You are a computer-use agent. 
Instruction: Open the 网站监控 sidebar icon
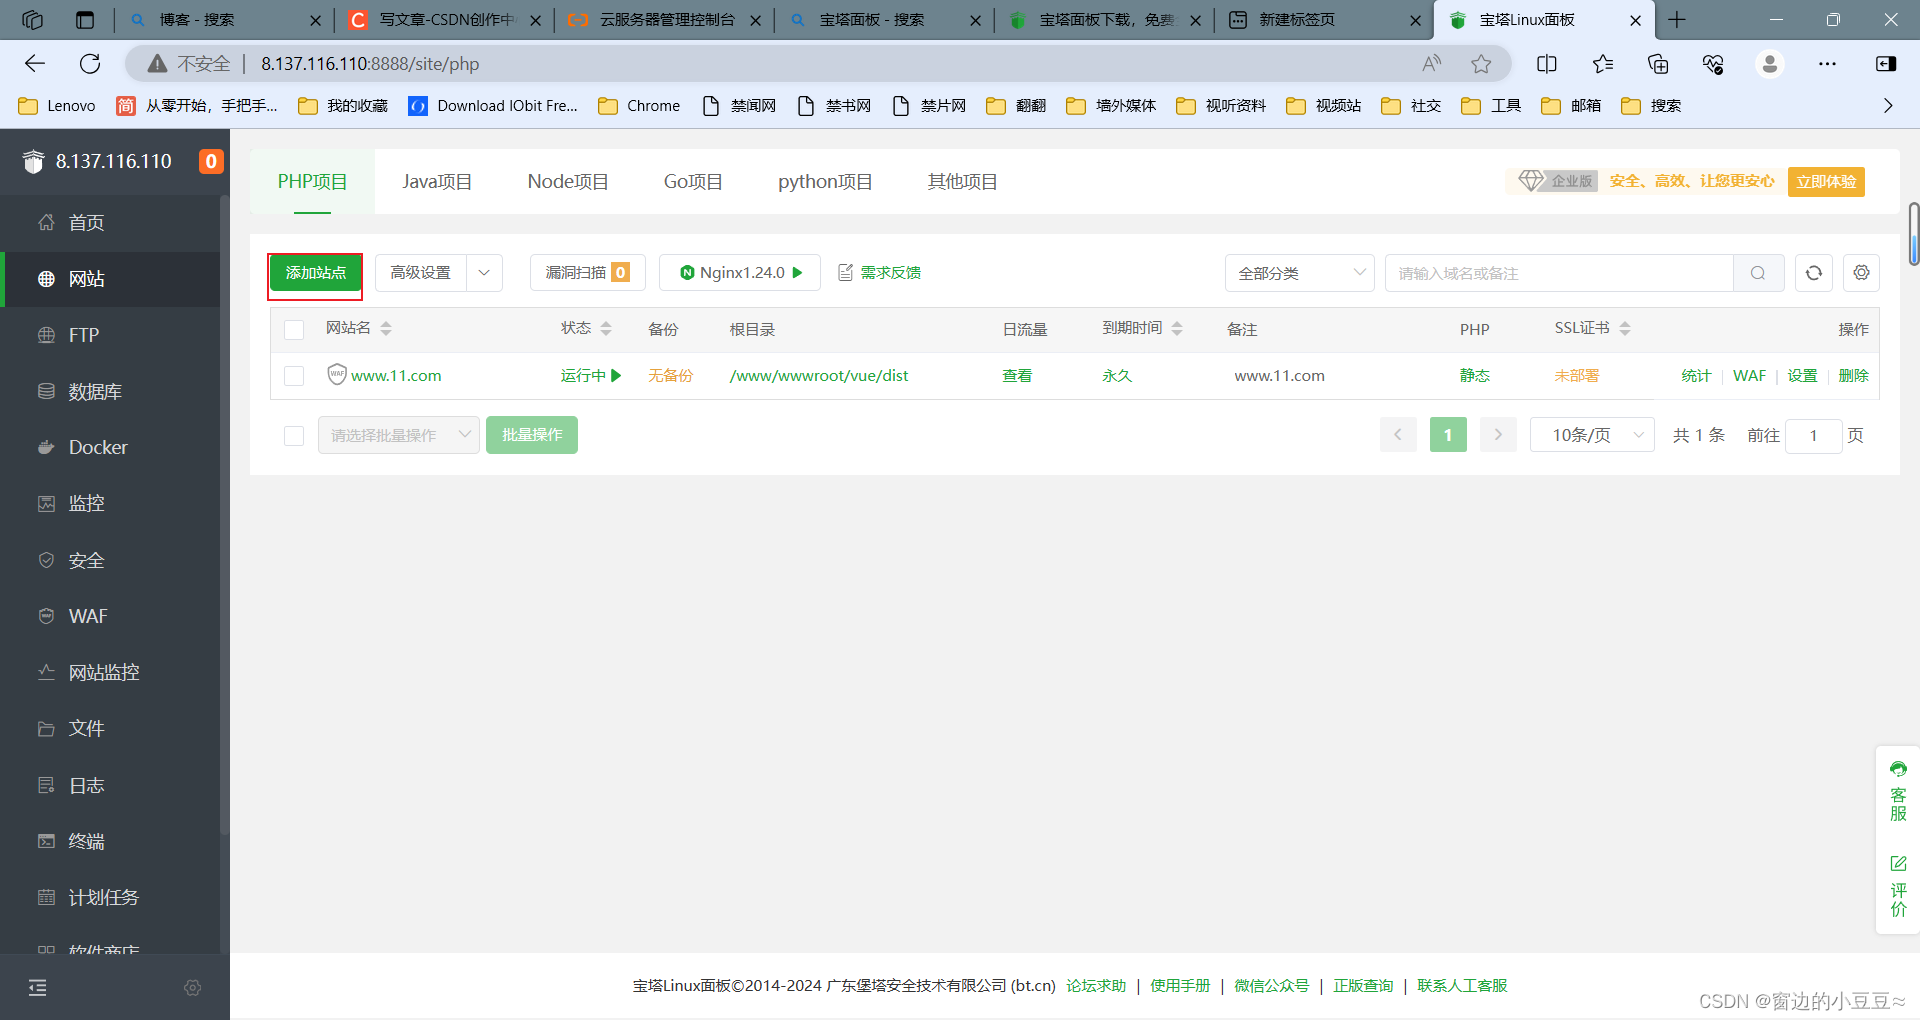[x=46, y=672]
